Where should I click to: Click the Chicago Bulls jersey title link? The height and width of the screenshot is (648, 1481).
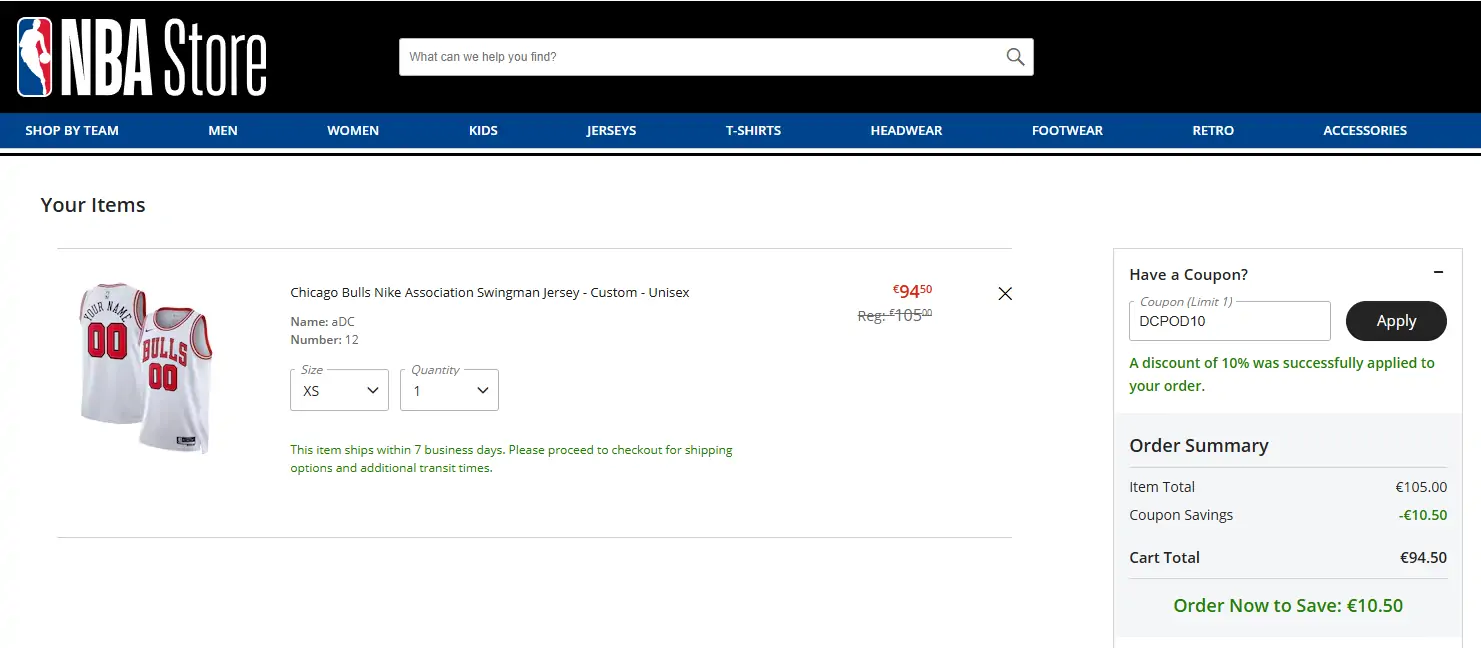489,293
